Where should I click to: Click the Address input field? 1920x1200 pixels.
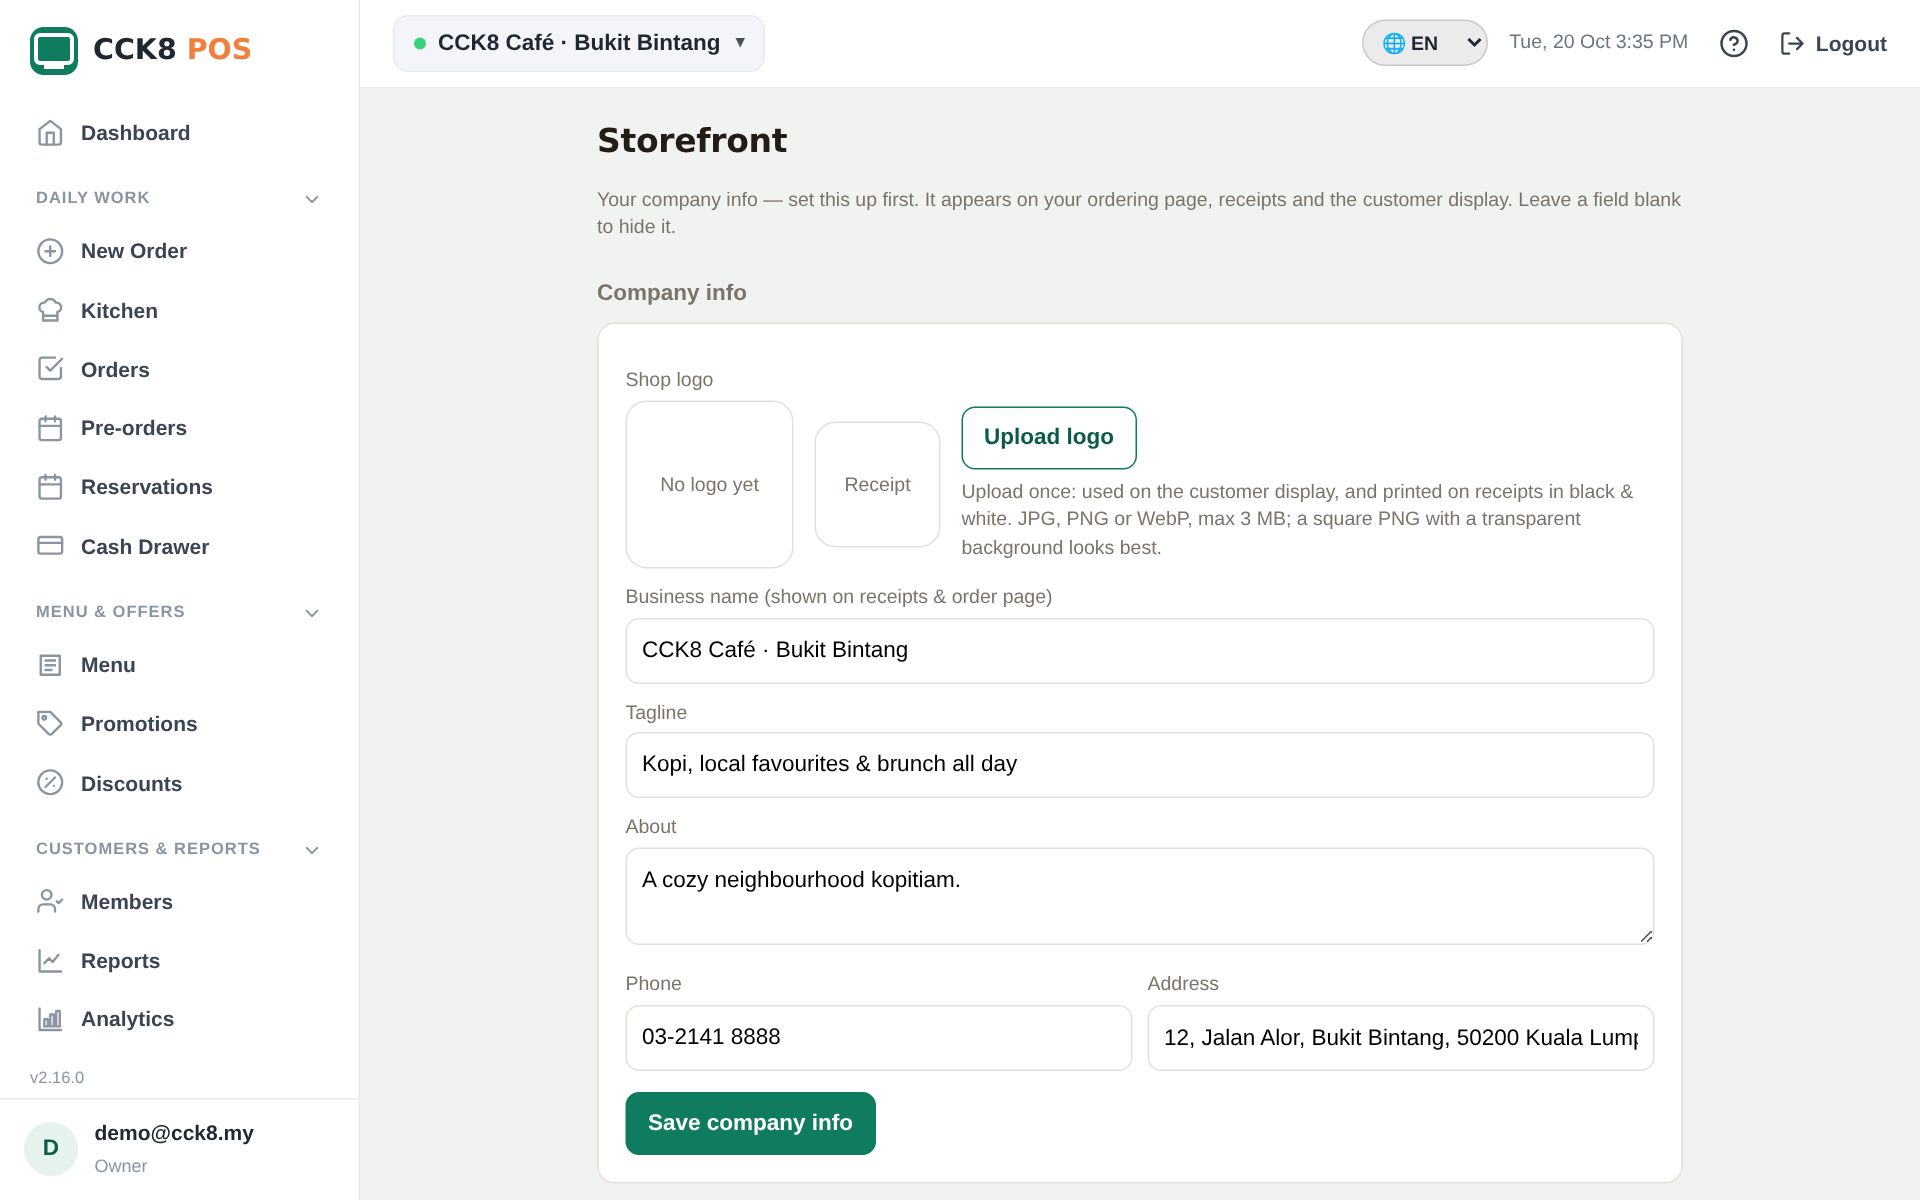1400,1038
